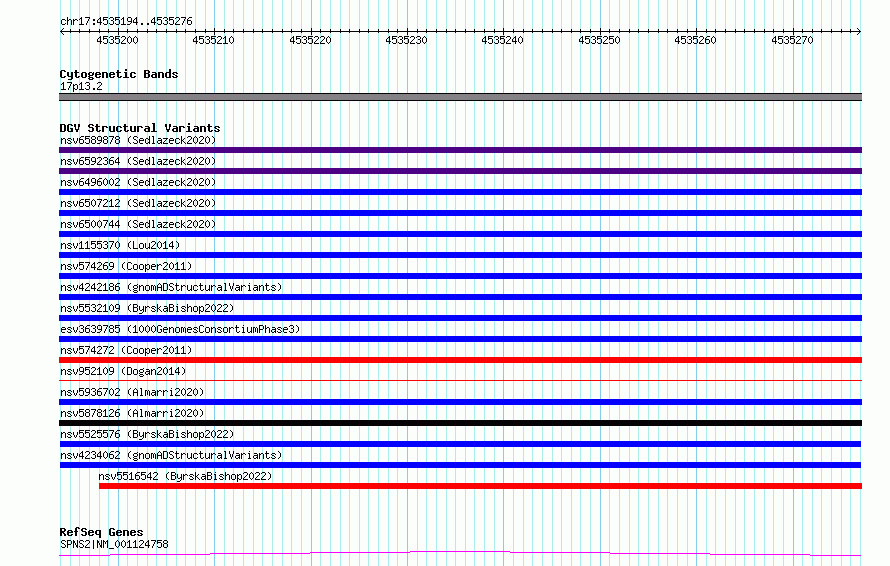
Task: Select nsv5878126 (Almarri2020) label
Action: click(x=132, y=413)
